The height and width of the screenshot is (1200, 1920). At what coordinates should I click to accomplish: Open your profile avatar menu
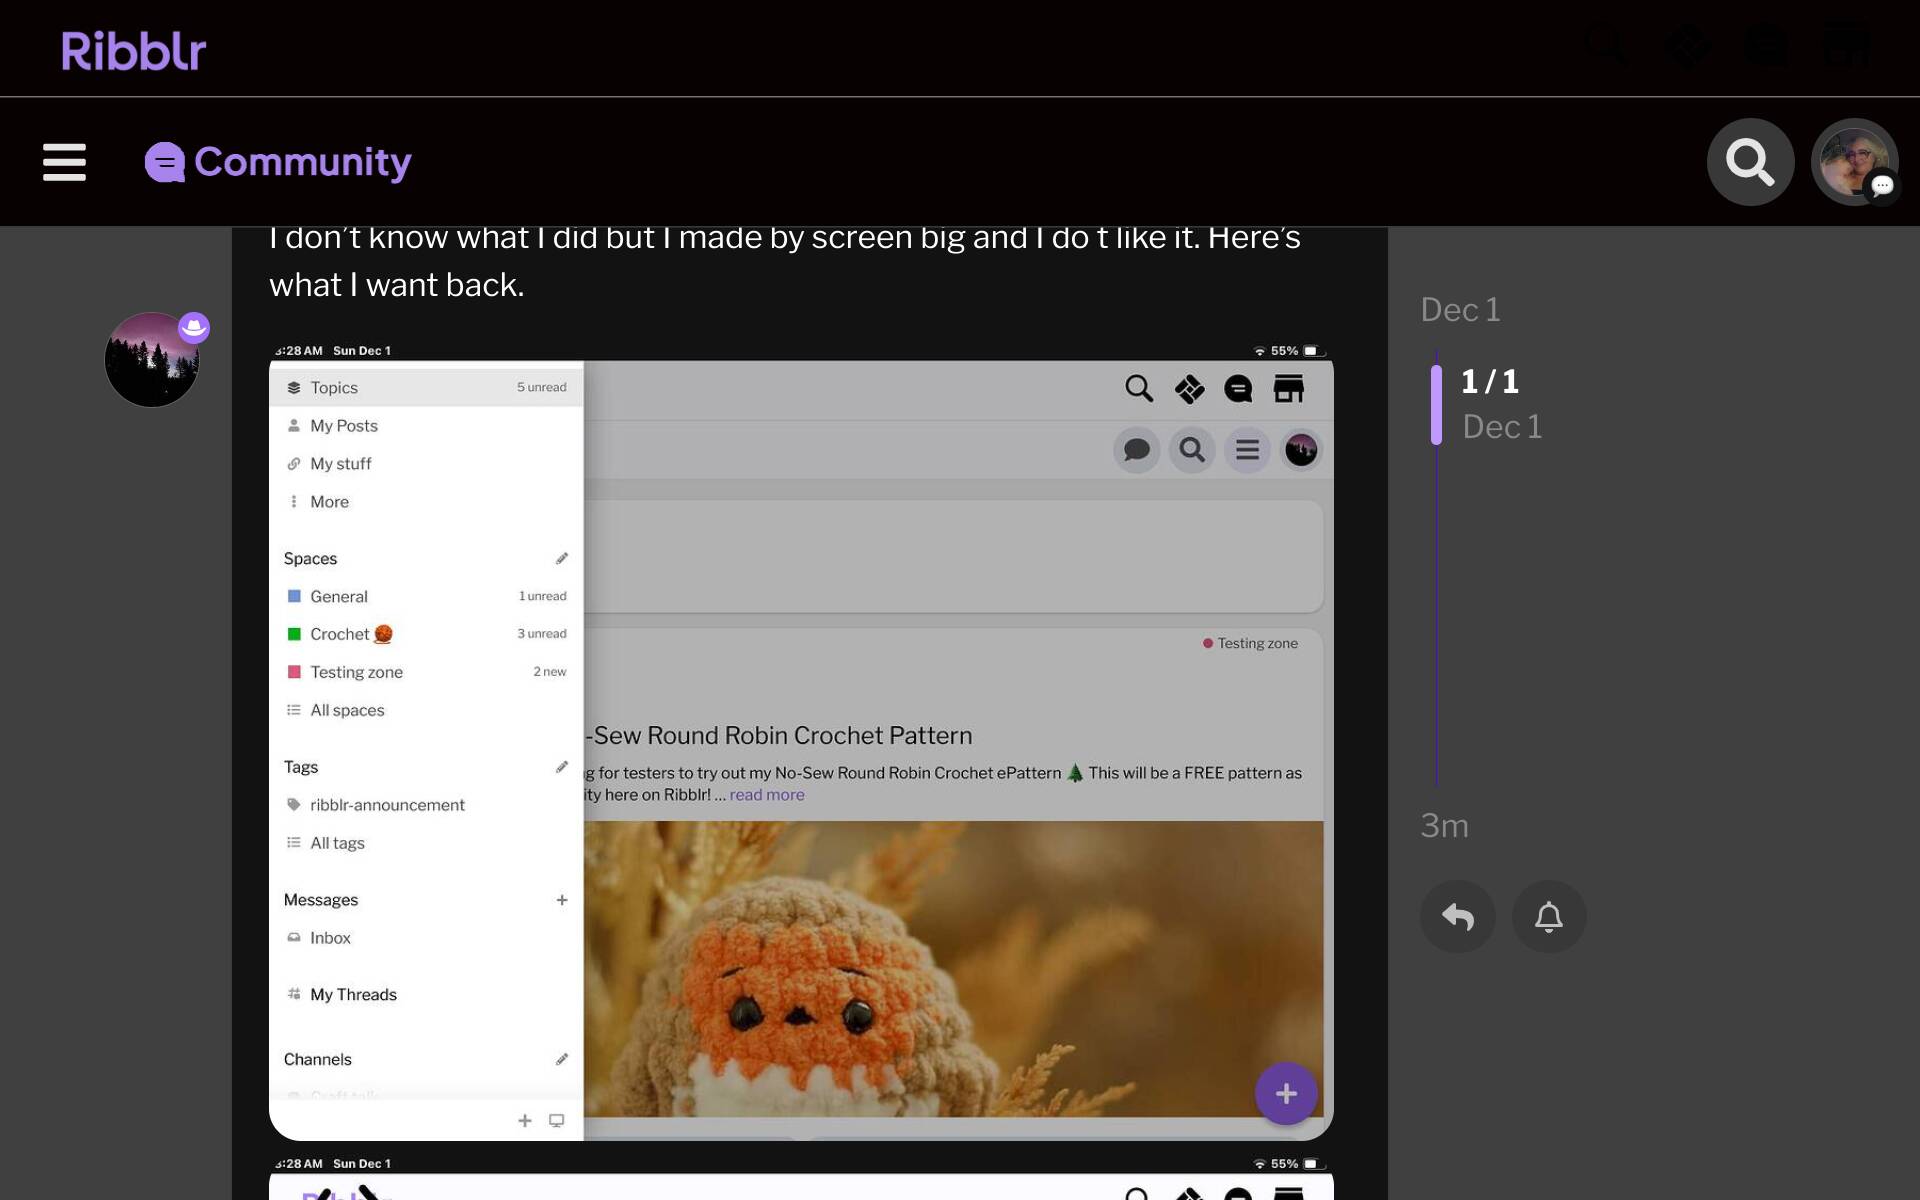point(1854,162)
